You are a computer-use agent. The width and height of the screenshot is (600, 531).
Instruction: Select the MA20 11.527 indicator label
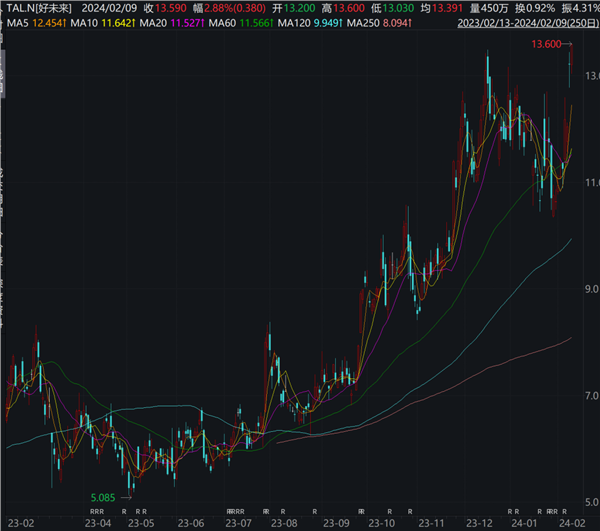[x=172, y=23]
